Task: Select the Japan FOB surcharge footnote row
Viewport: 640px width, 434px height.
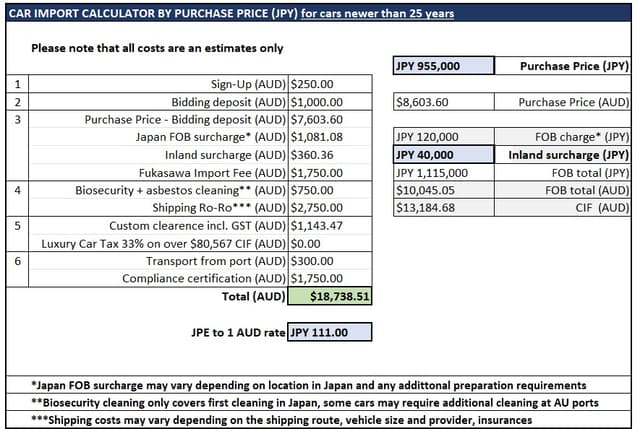Action: [318, 385]
